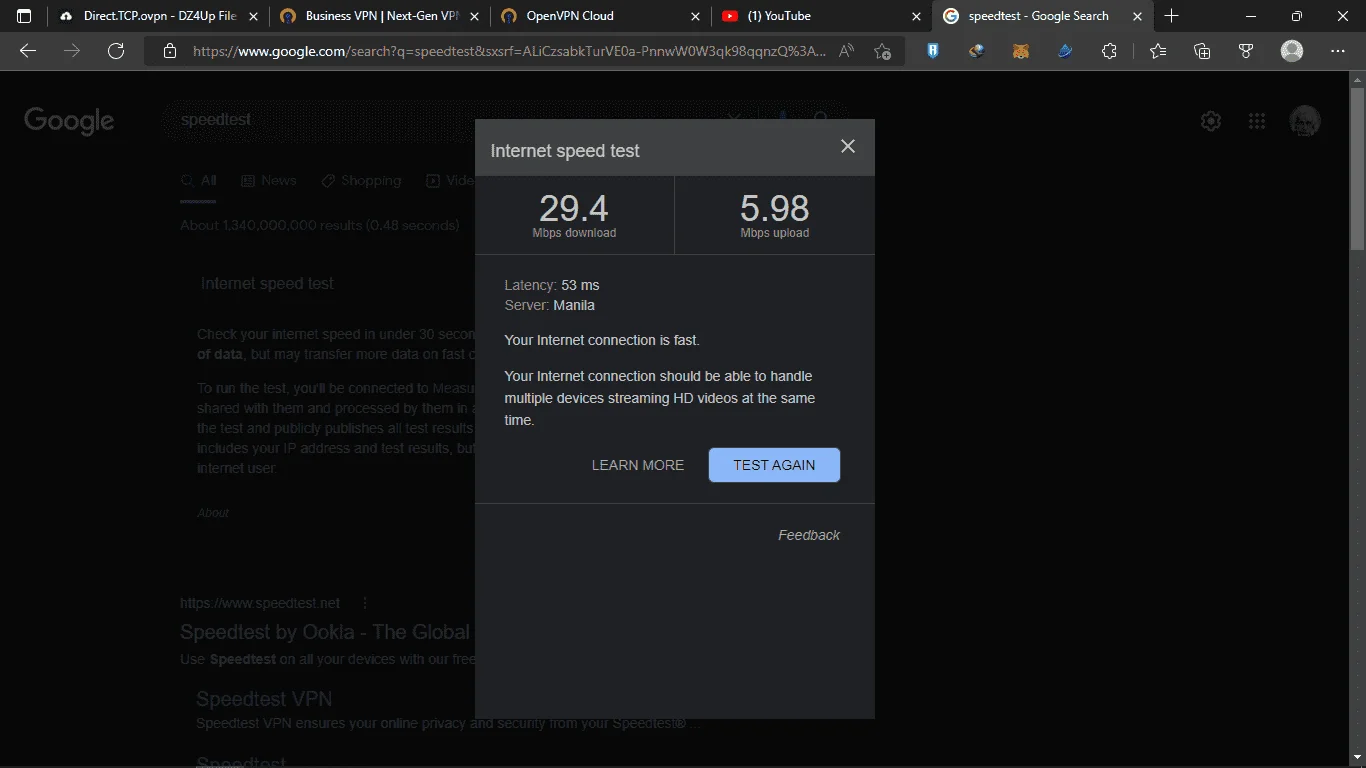
Task: Open the Read aloud icon
Action: pos(847,51)
